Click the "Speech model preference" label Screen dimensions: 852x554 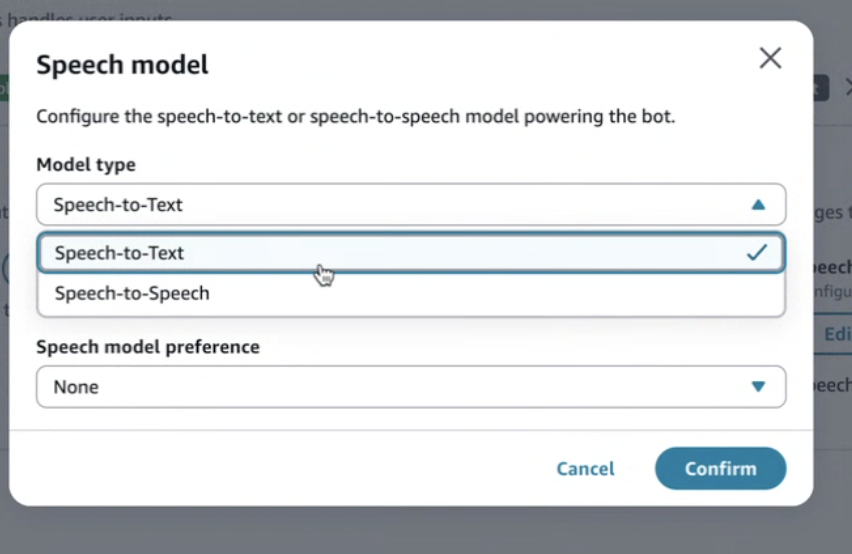pyautogui.click(x=148, y=347)
